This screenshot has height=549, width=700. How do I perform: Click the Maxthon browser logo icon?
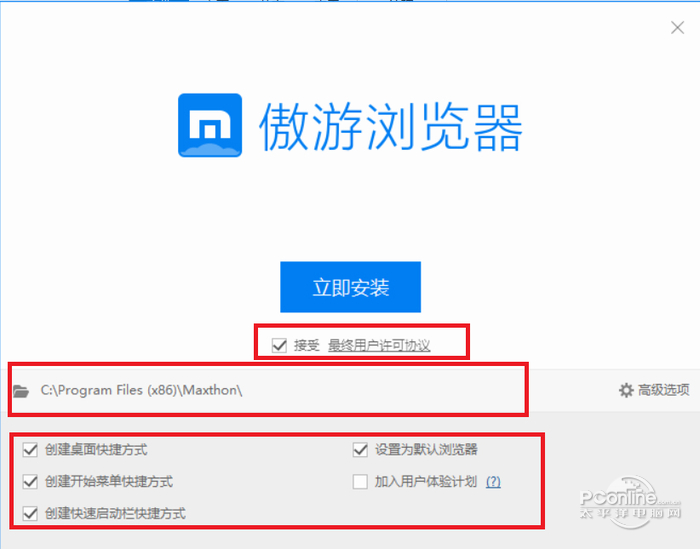[x=210, y=125]
